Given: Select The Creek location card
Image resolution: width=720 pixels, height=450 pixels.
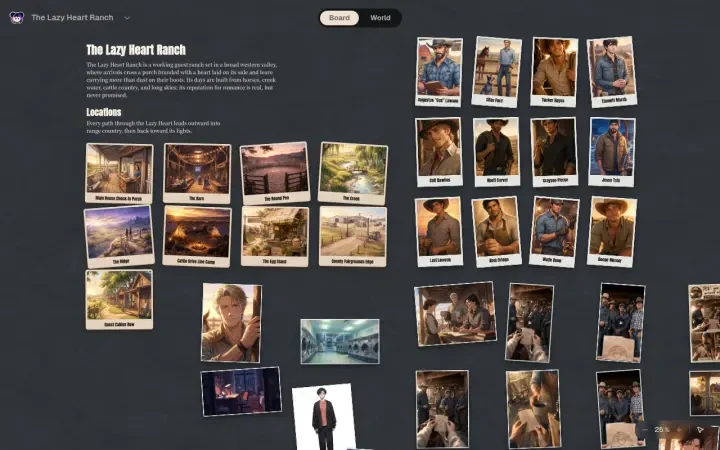Looking at the screenshot, I should [x=353, y=173].
